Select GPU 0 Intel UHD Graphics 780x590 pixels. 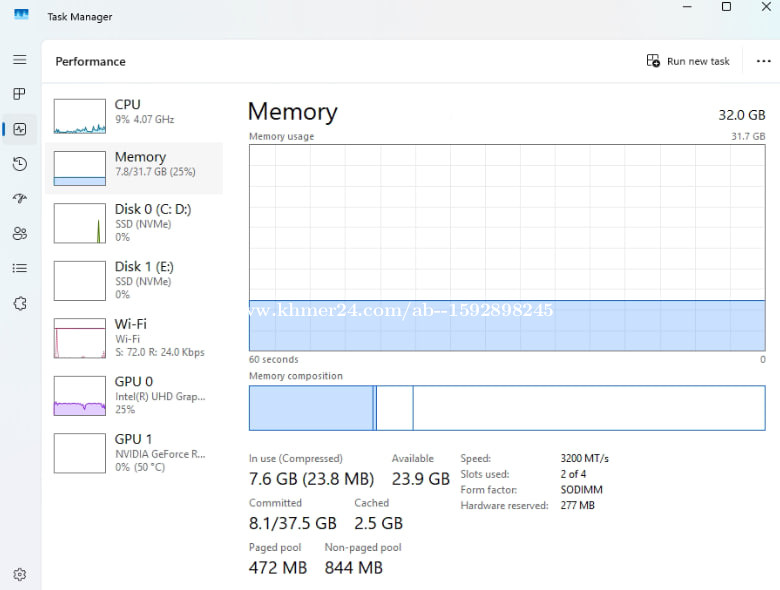tap(133, 395)
